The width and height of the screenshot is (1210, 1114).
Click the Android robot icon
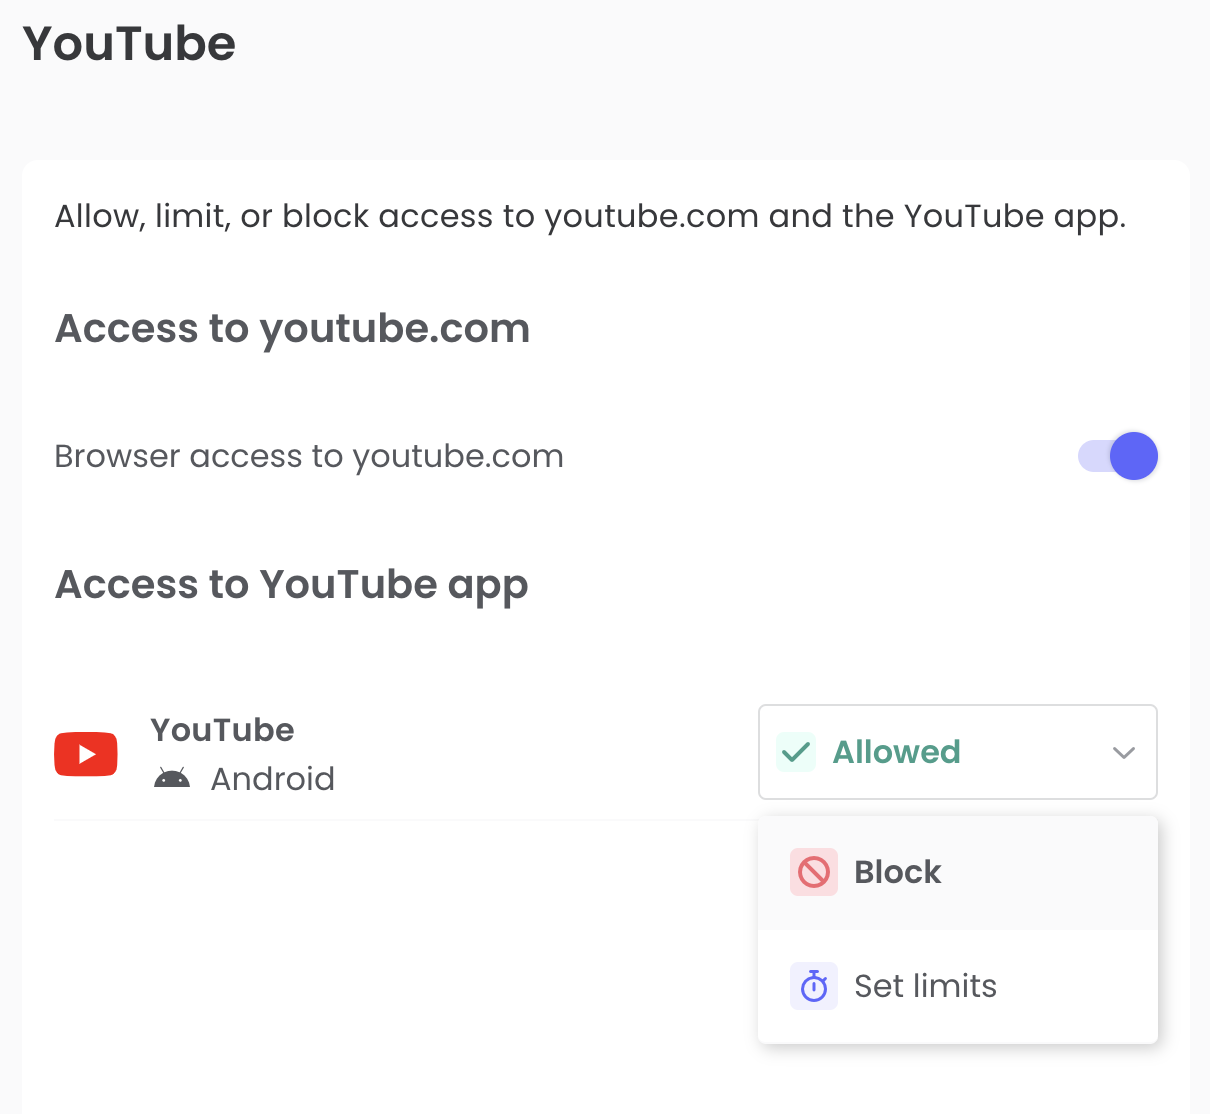tap(172, 778)
